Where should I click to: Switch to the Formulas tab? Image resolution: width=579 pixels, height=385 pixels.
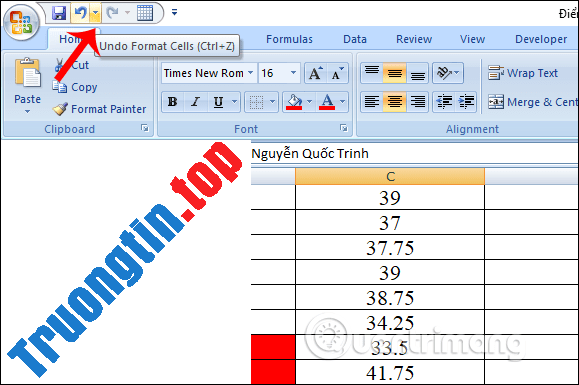point(289,39)
